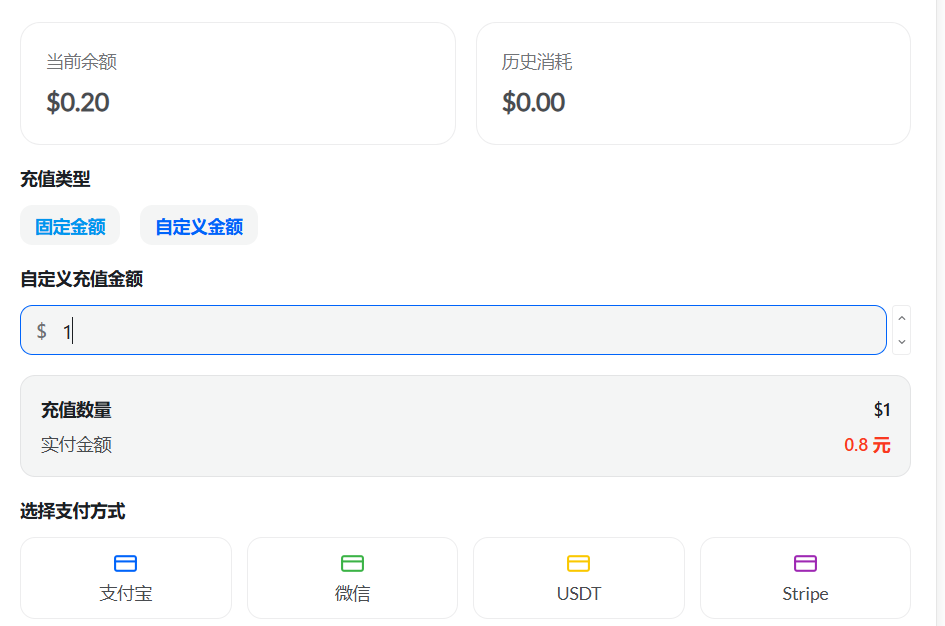Pick Stripe payment option
The height and width of the screenshot is (626, 945).
pos(805,578)
